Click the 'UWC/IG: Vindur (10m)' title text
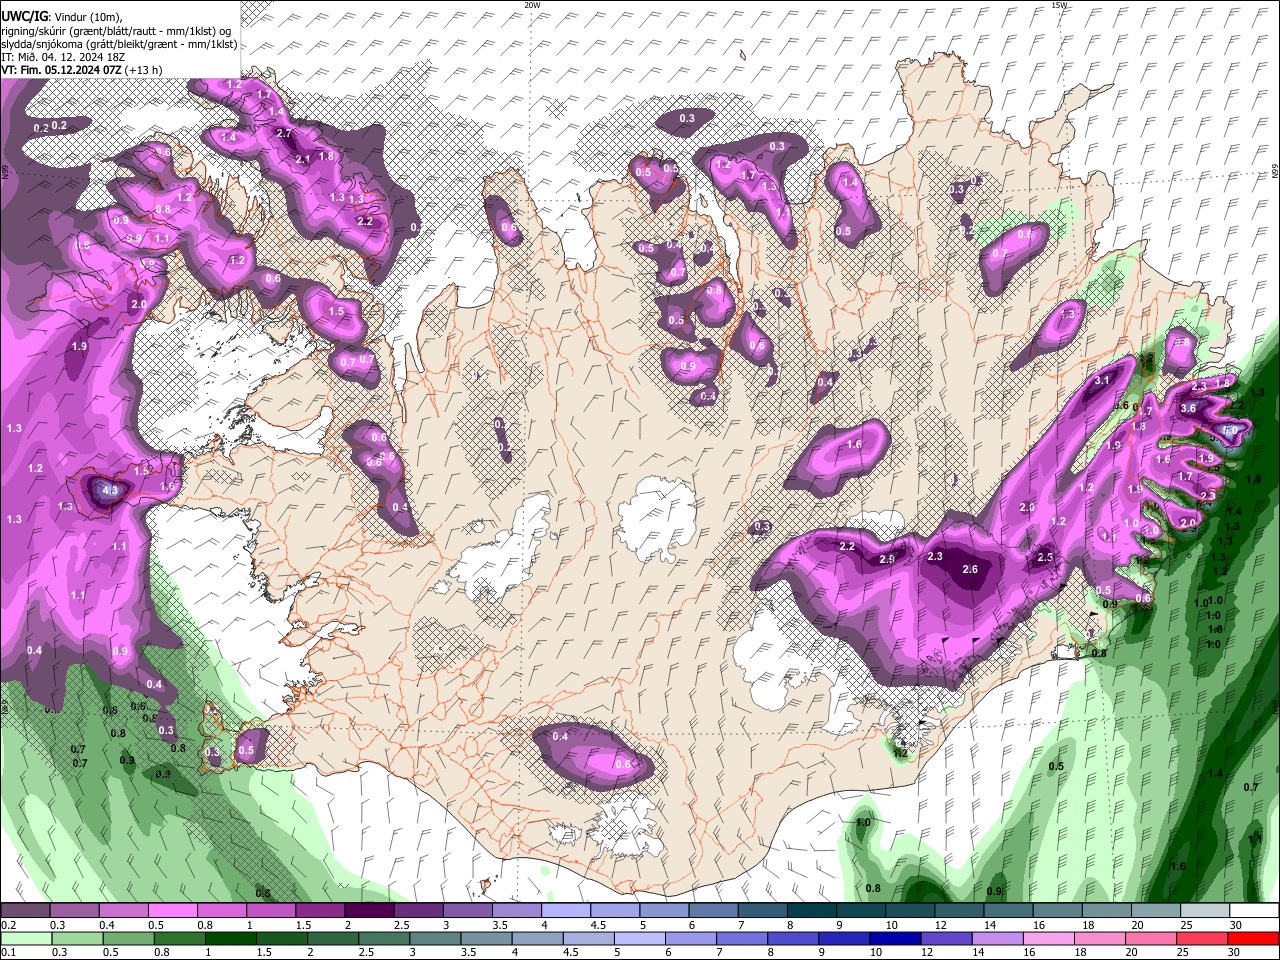Viewport: 1280px width, 960px height. tap(61, 16)
